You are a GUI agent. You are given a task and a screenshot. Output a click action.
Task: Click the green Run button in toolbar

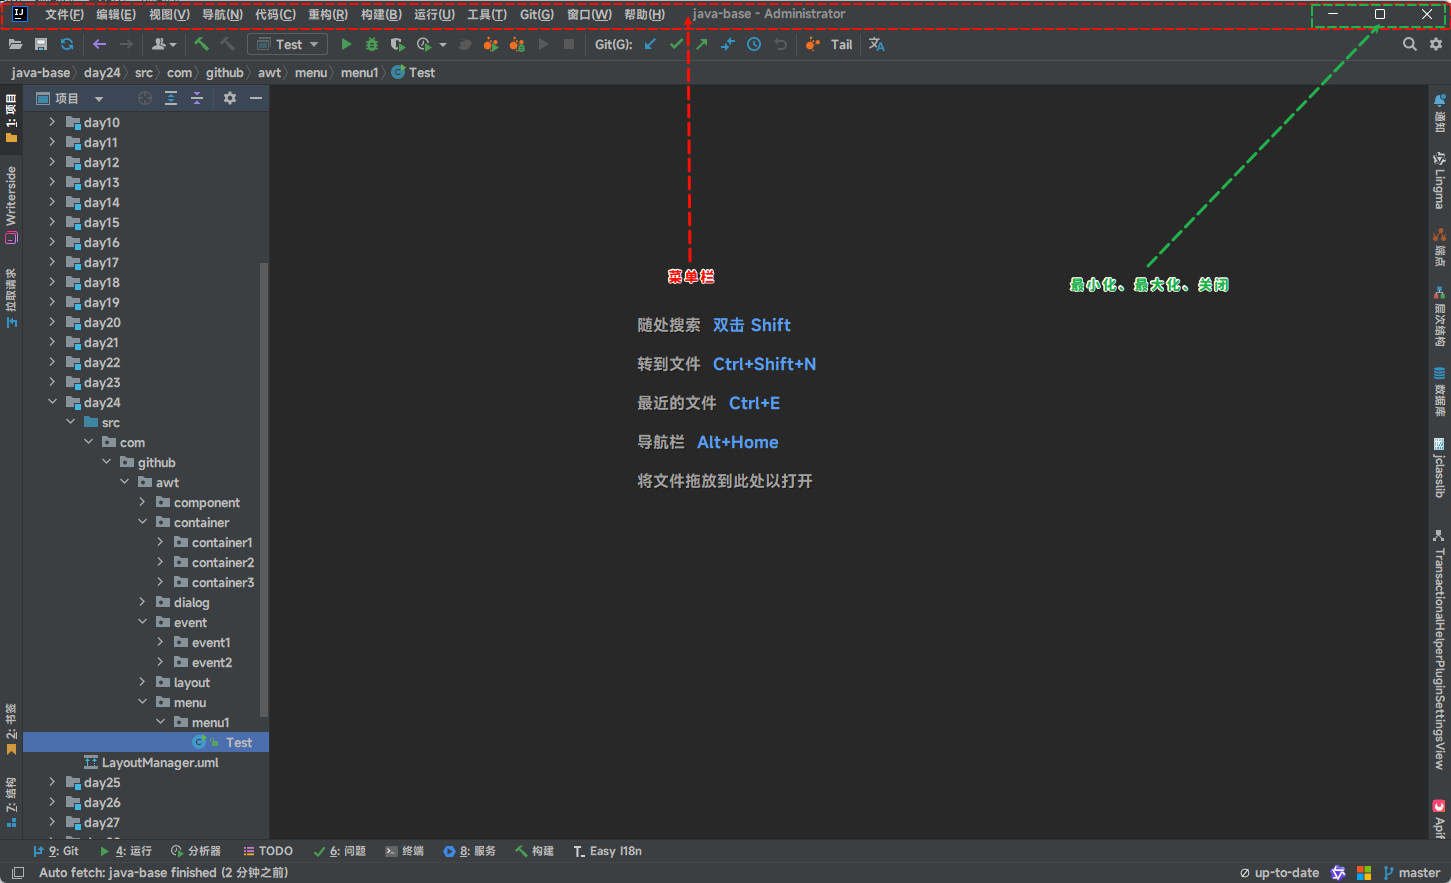346,44
